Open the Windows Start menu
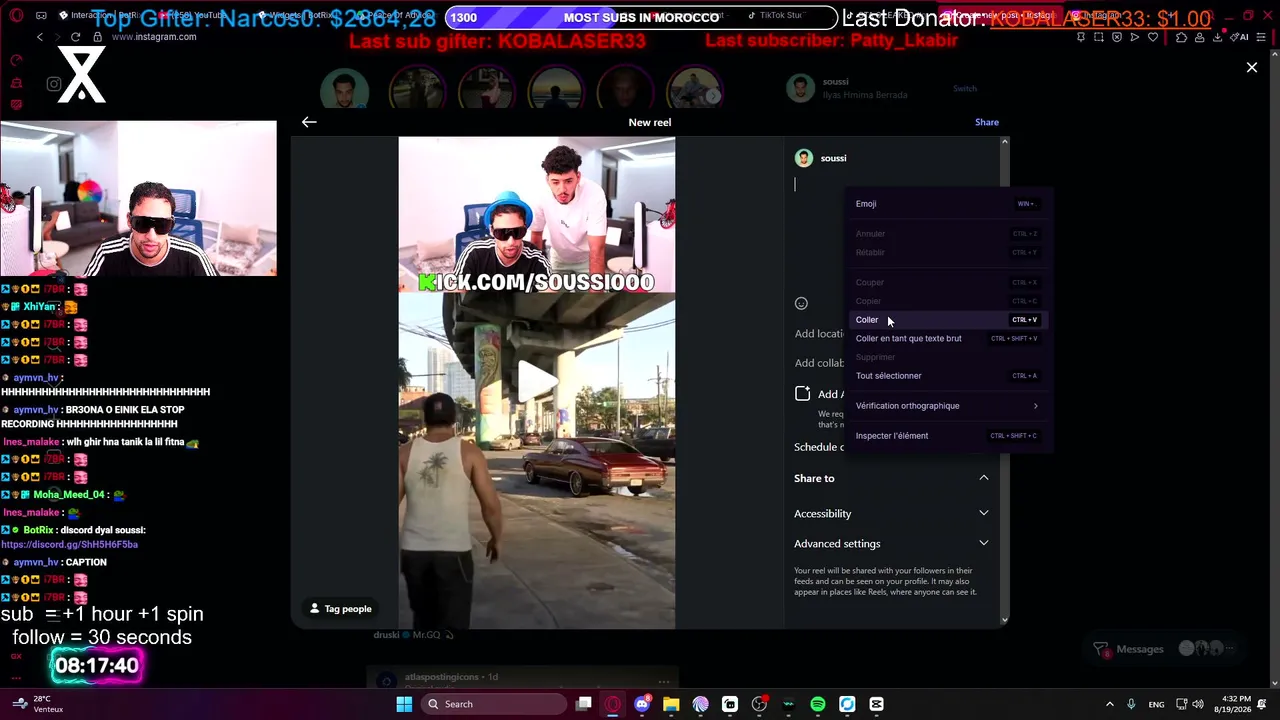 pyautogui.click(x=404, y=704)
